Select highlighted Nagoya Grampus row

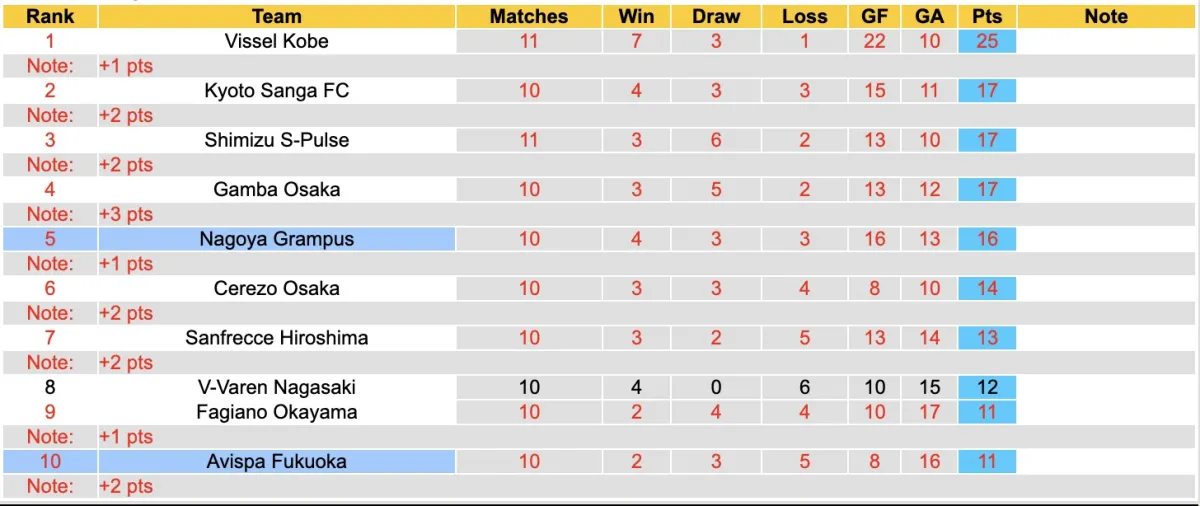(x=277, y=239)
